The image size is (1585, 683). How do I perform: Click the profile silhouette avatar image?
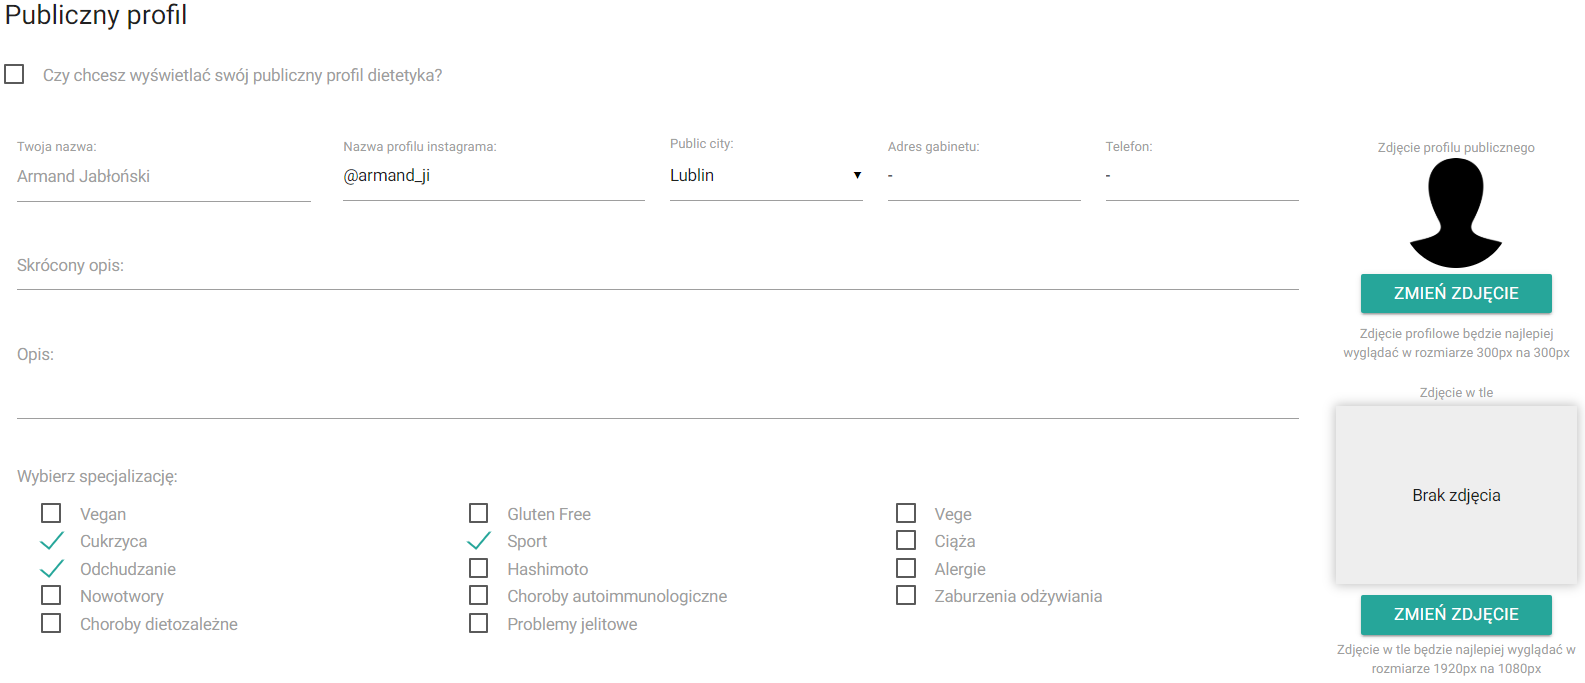click(x=1455, y=213)
